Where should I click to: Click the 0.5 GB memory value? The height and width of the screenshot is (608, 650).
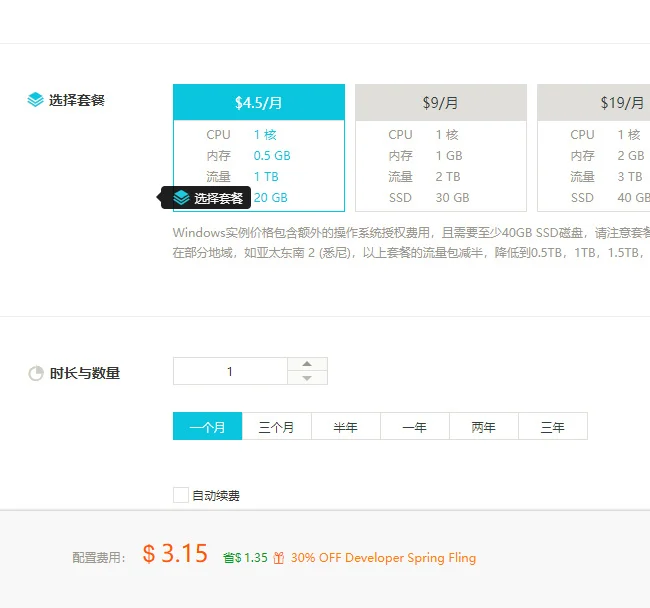(272, 155)
